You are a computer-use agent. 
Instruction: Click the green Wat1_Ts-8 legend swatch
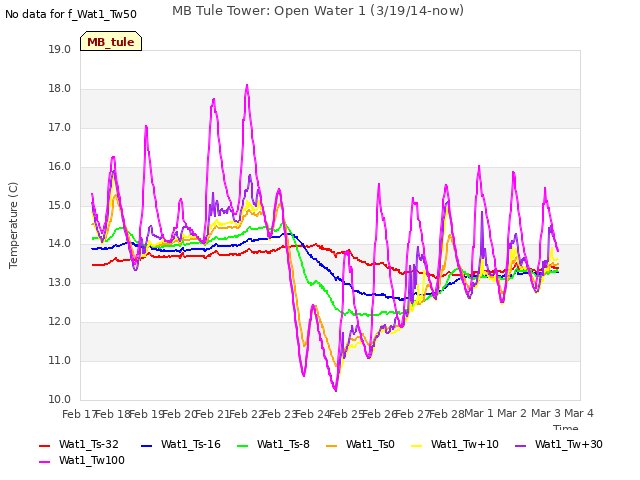pyautogui.click(x=242, y=445)
